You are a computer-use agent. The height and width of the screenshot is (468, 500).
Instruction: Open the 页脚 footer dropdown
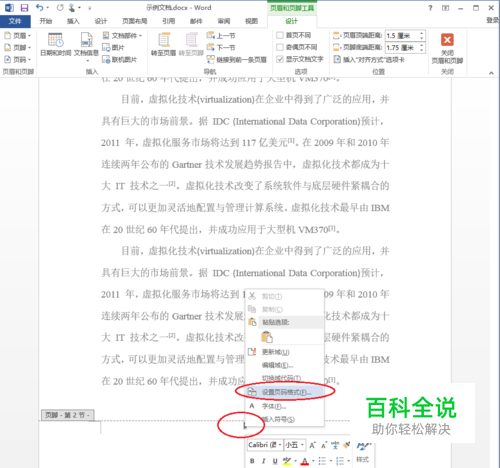point(17,47)
